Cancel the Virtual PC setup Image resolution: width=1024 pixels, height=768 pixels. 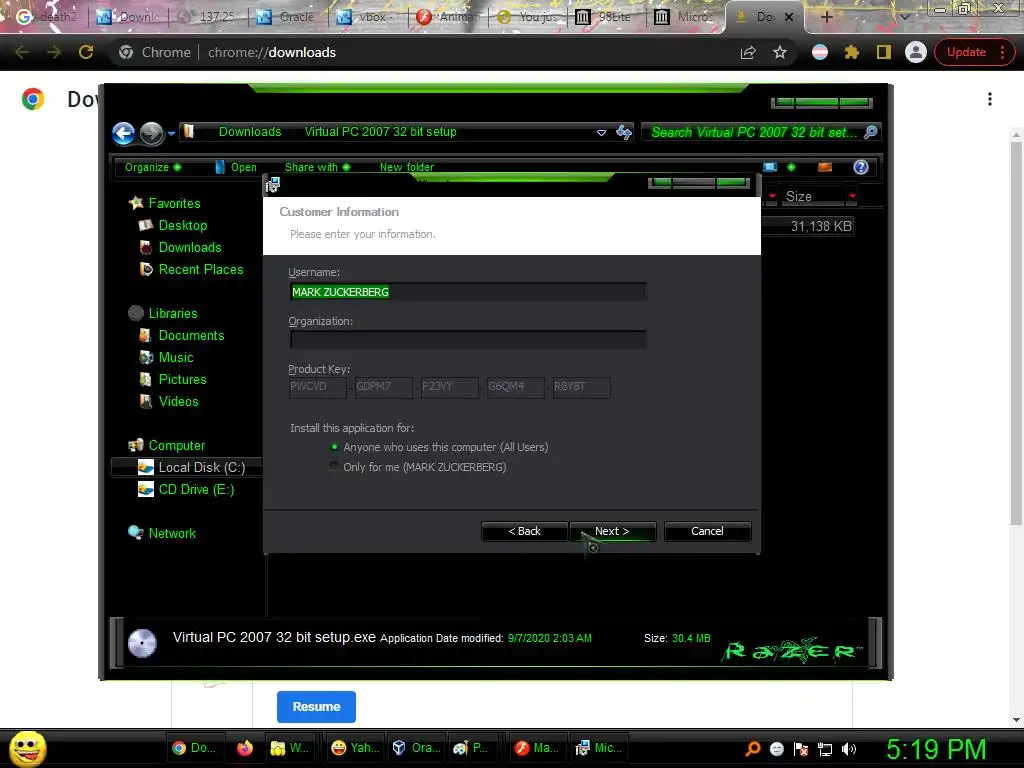pyautogui.click(x=707, y=531)
